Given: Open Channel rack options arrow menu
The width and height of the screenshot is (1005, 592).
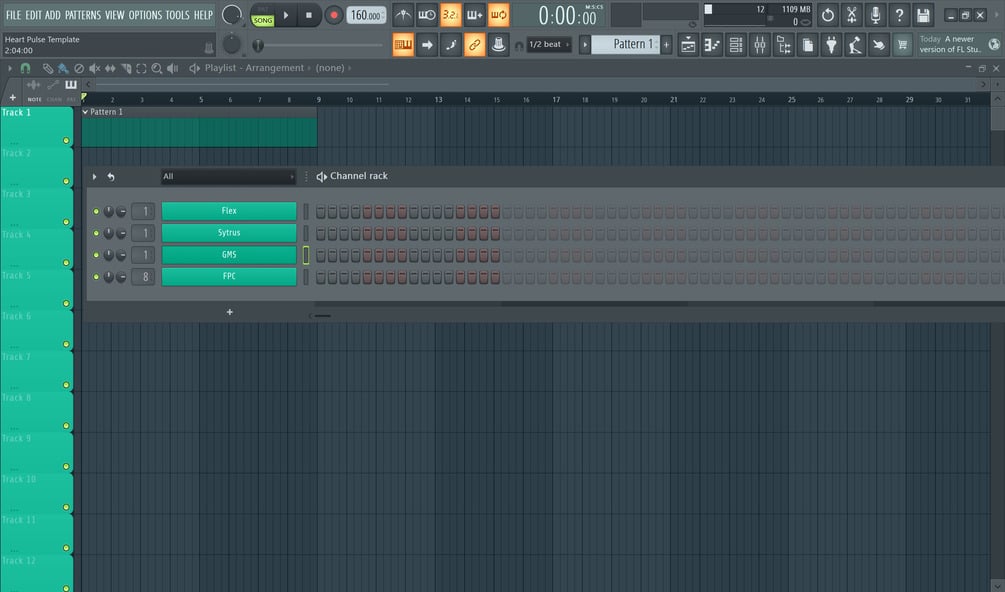Looking at the screenshot, I should click(94, 176).
